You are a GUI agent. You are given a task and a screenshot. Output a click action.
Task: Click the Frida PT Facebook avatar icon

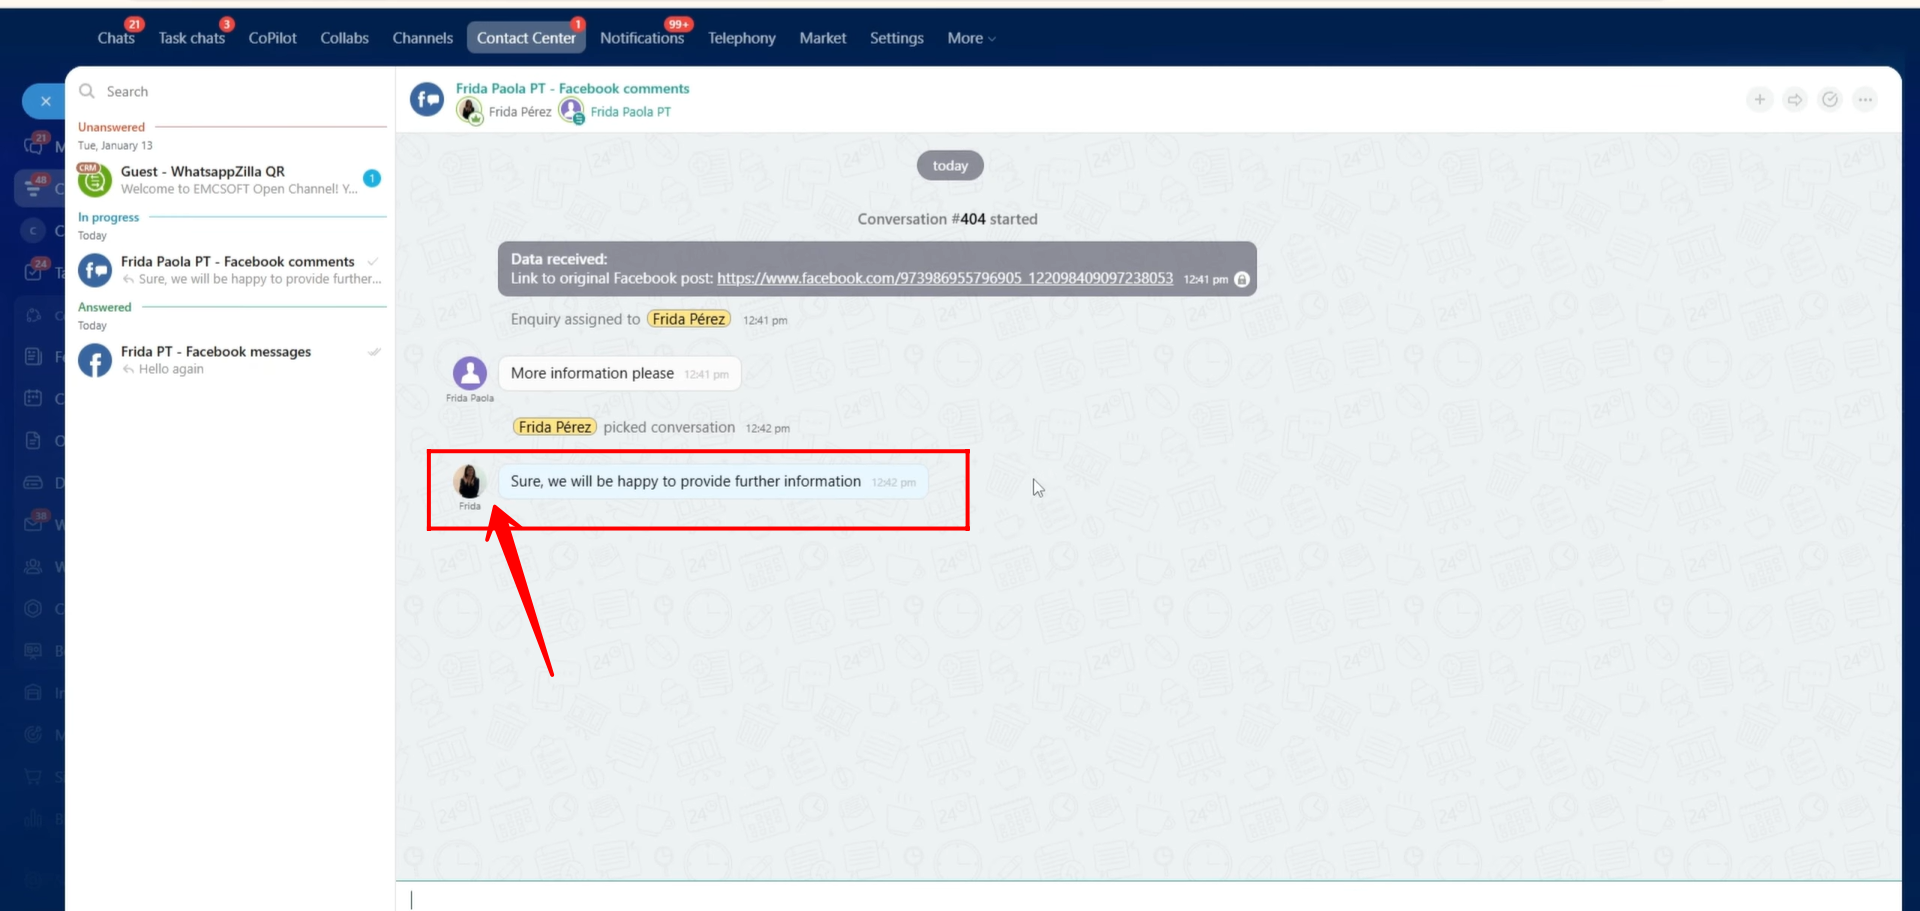pyautogui.click(x=95, y=360)
